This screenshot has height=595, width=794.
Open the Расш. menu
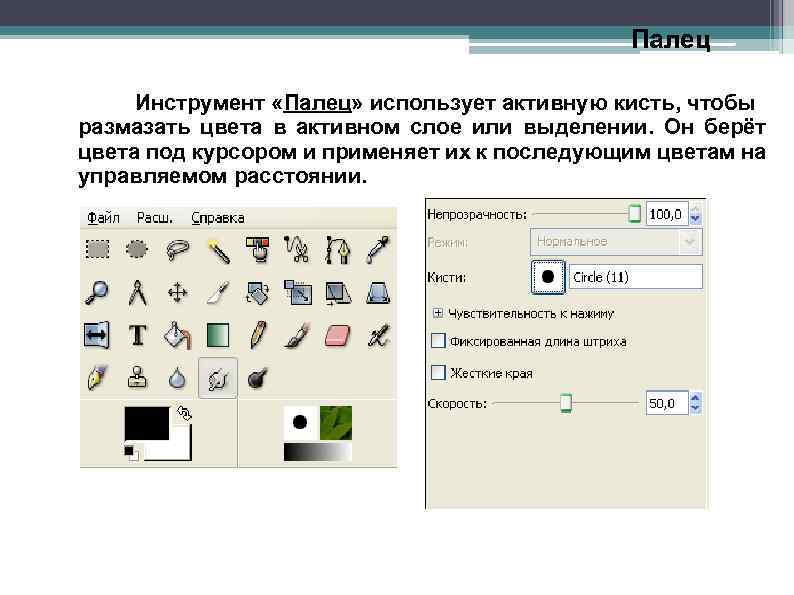(155, 218)
